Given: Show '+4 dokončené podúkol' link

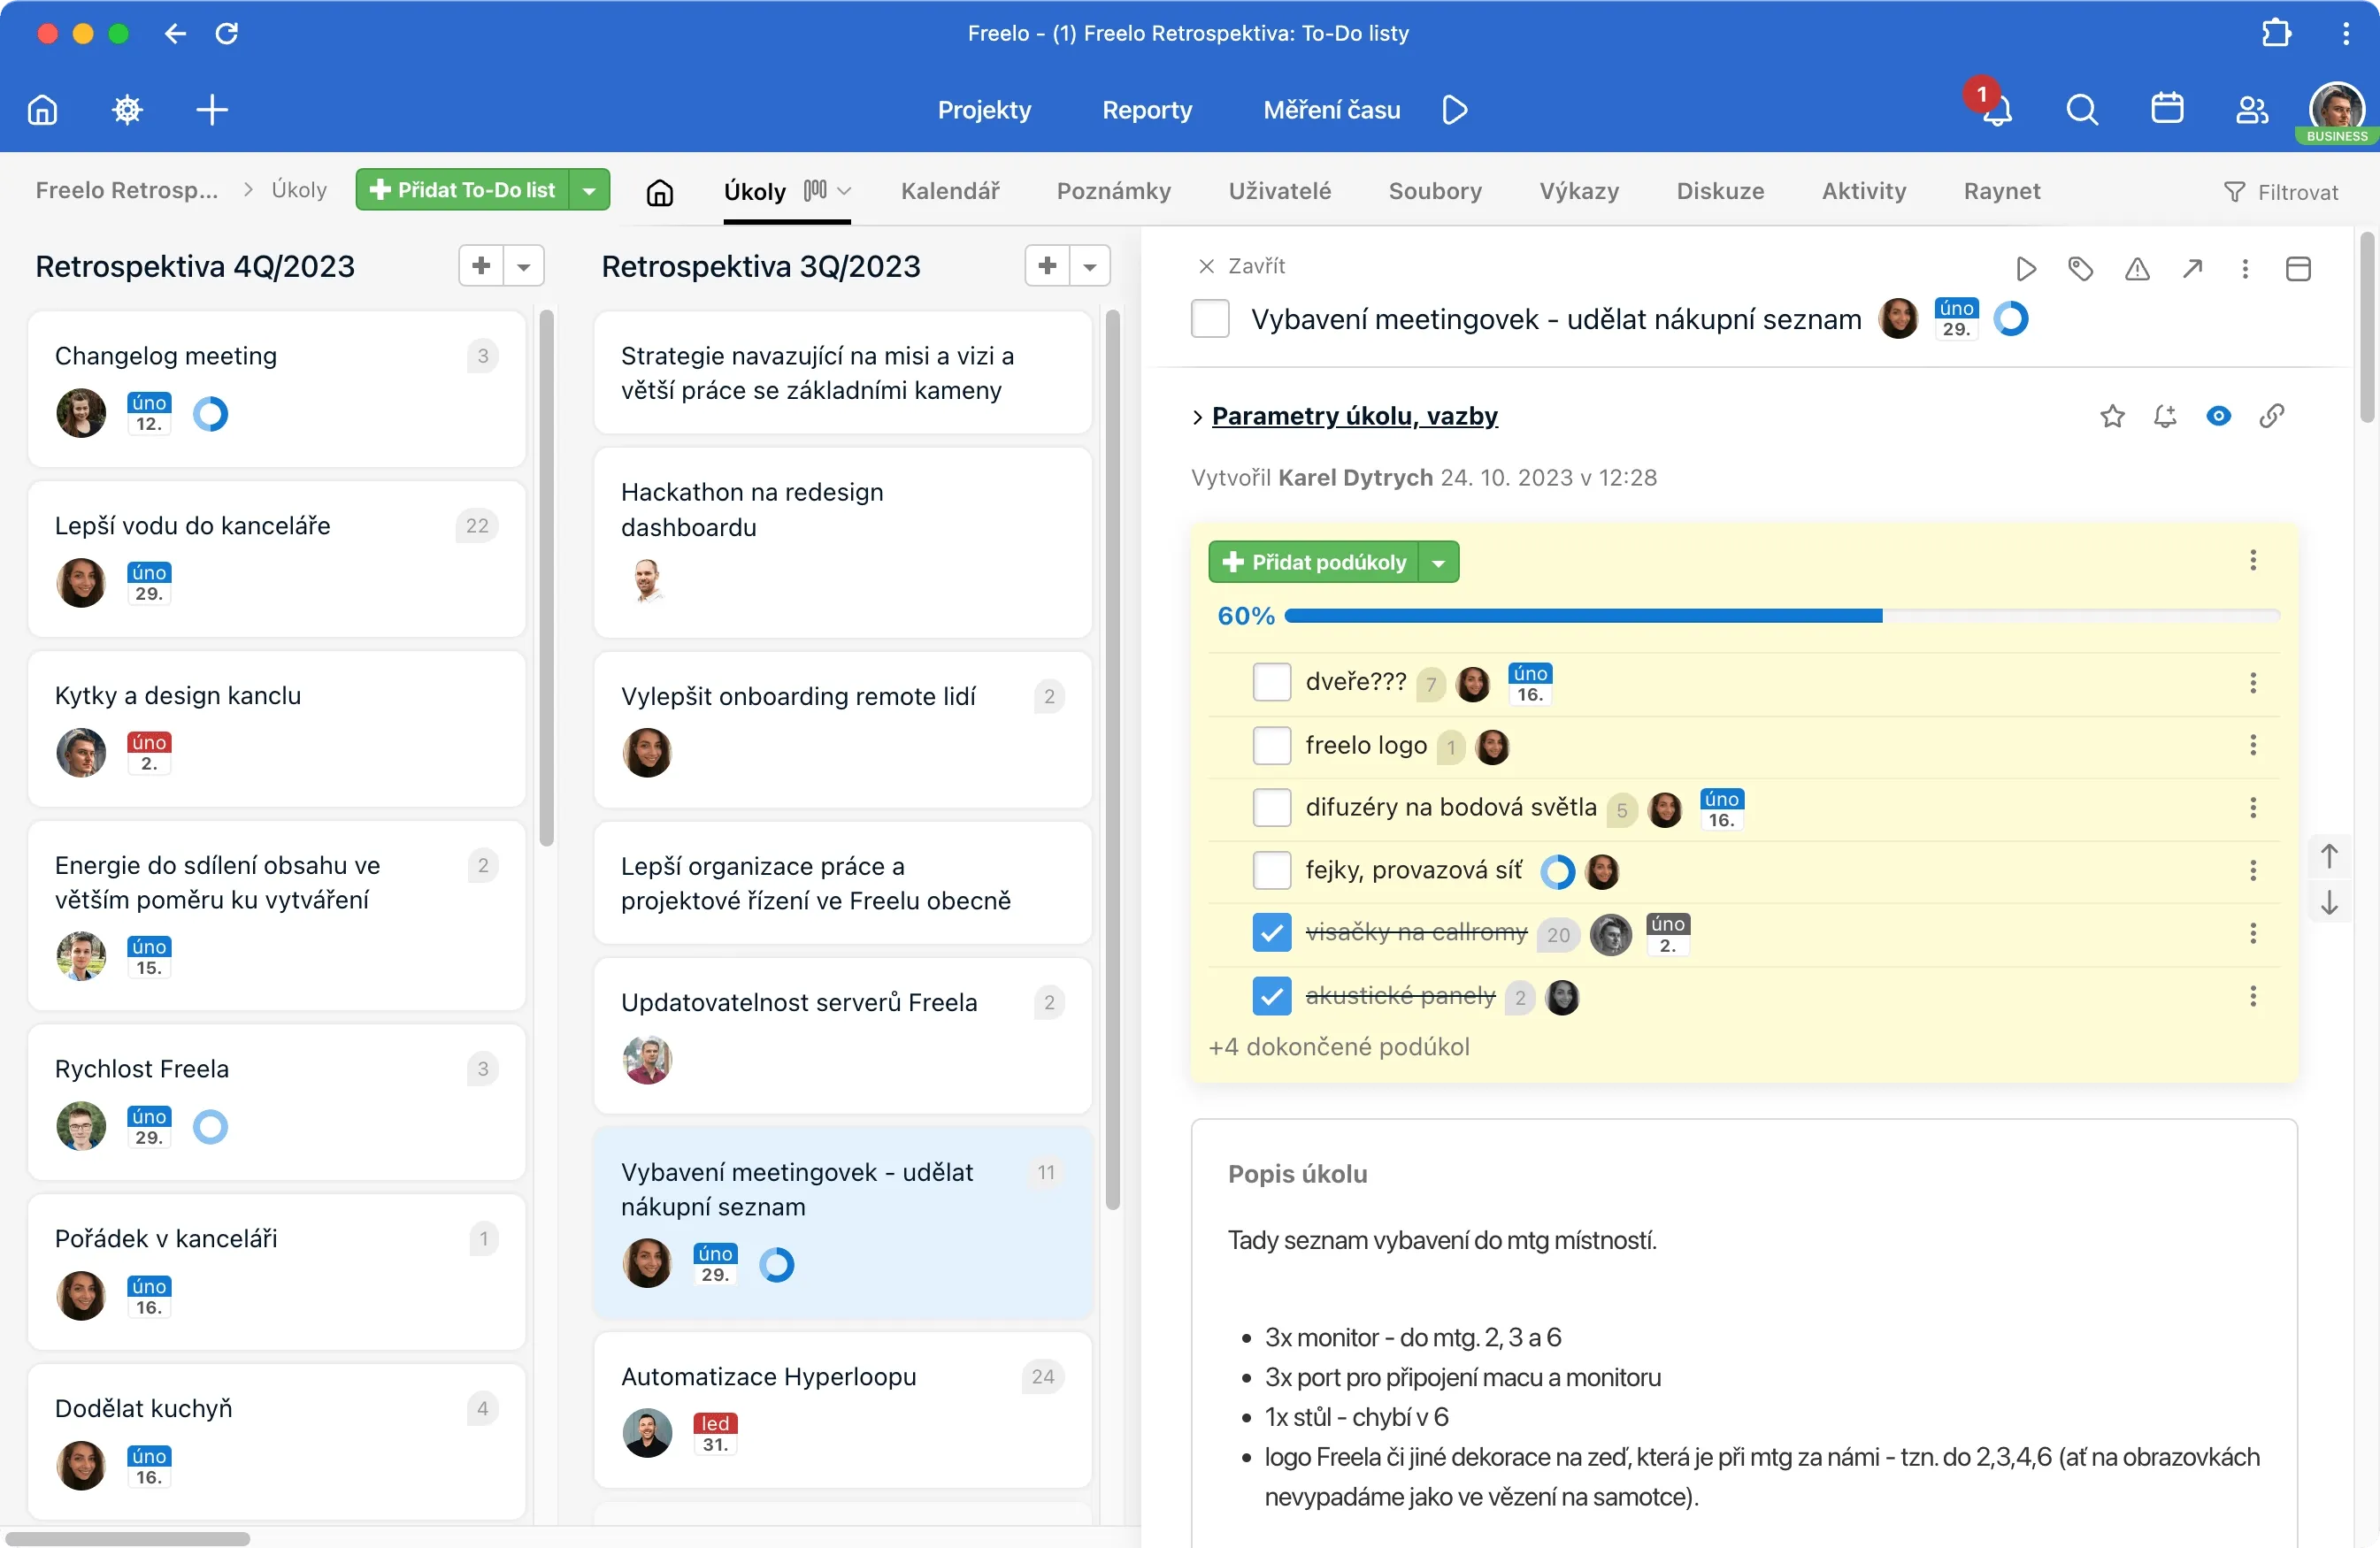Looking at the screenshot, I should coord(1338,1047).
